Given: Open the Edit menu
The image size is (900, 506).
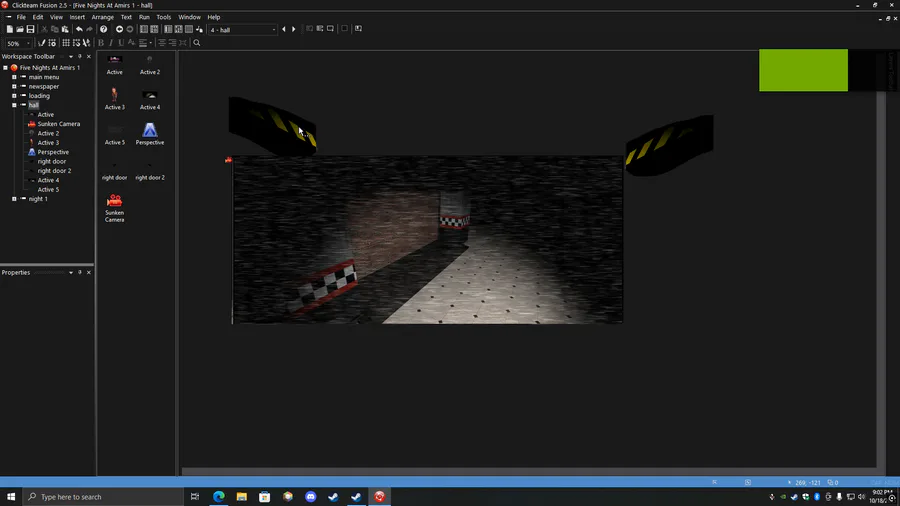Looking at the screenshot, I should pos(38,17).
